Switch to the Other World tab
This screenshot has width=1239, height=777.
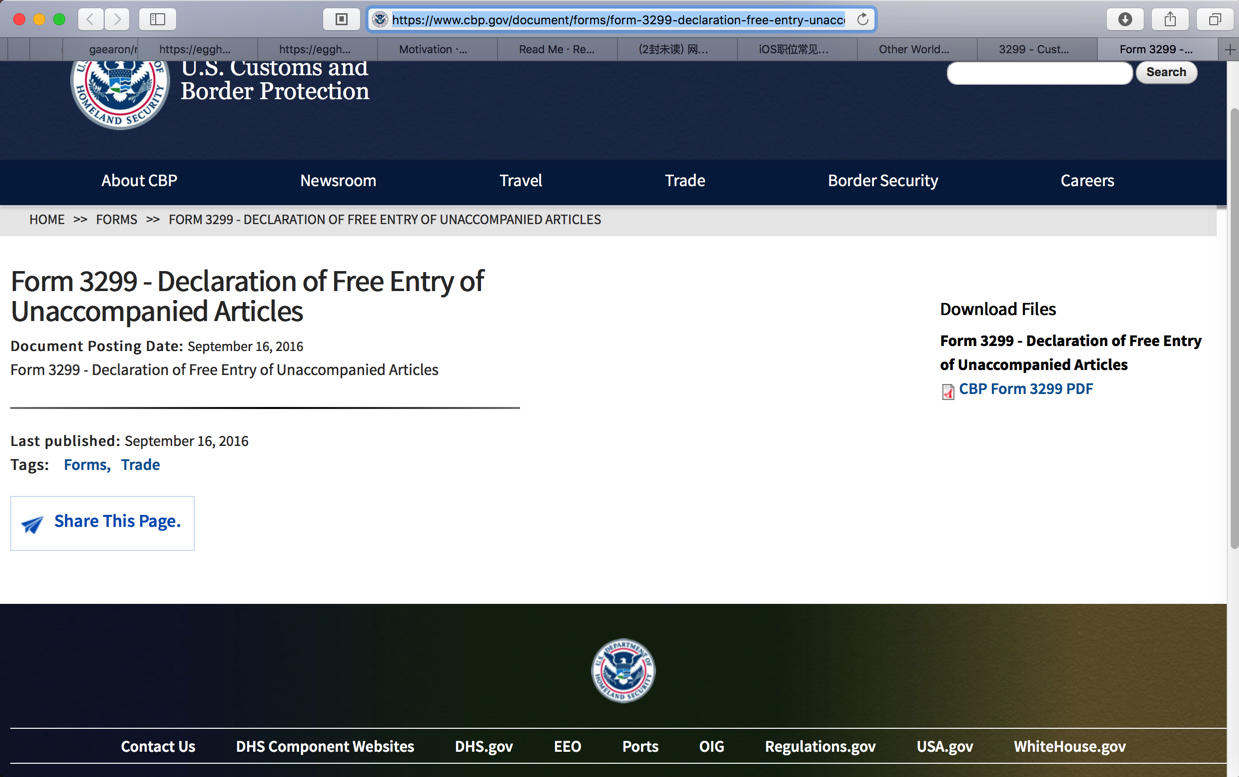click(x=917, y=49)
